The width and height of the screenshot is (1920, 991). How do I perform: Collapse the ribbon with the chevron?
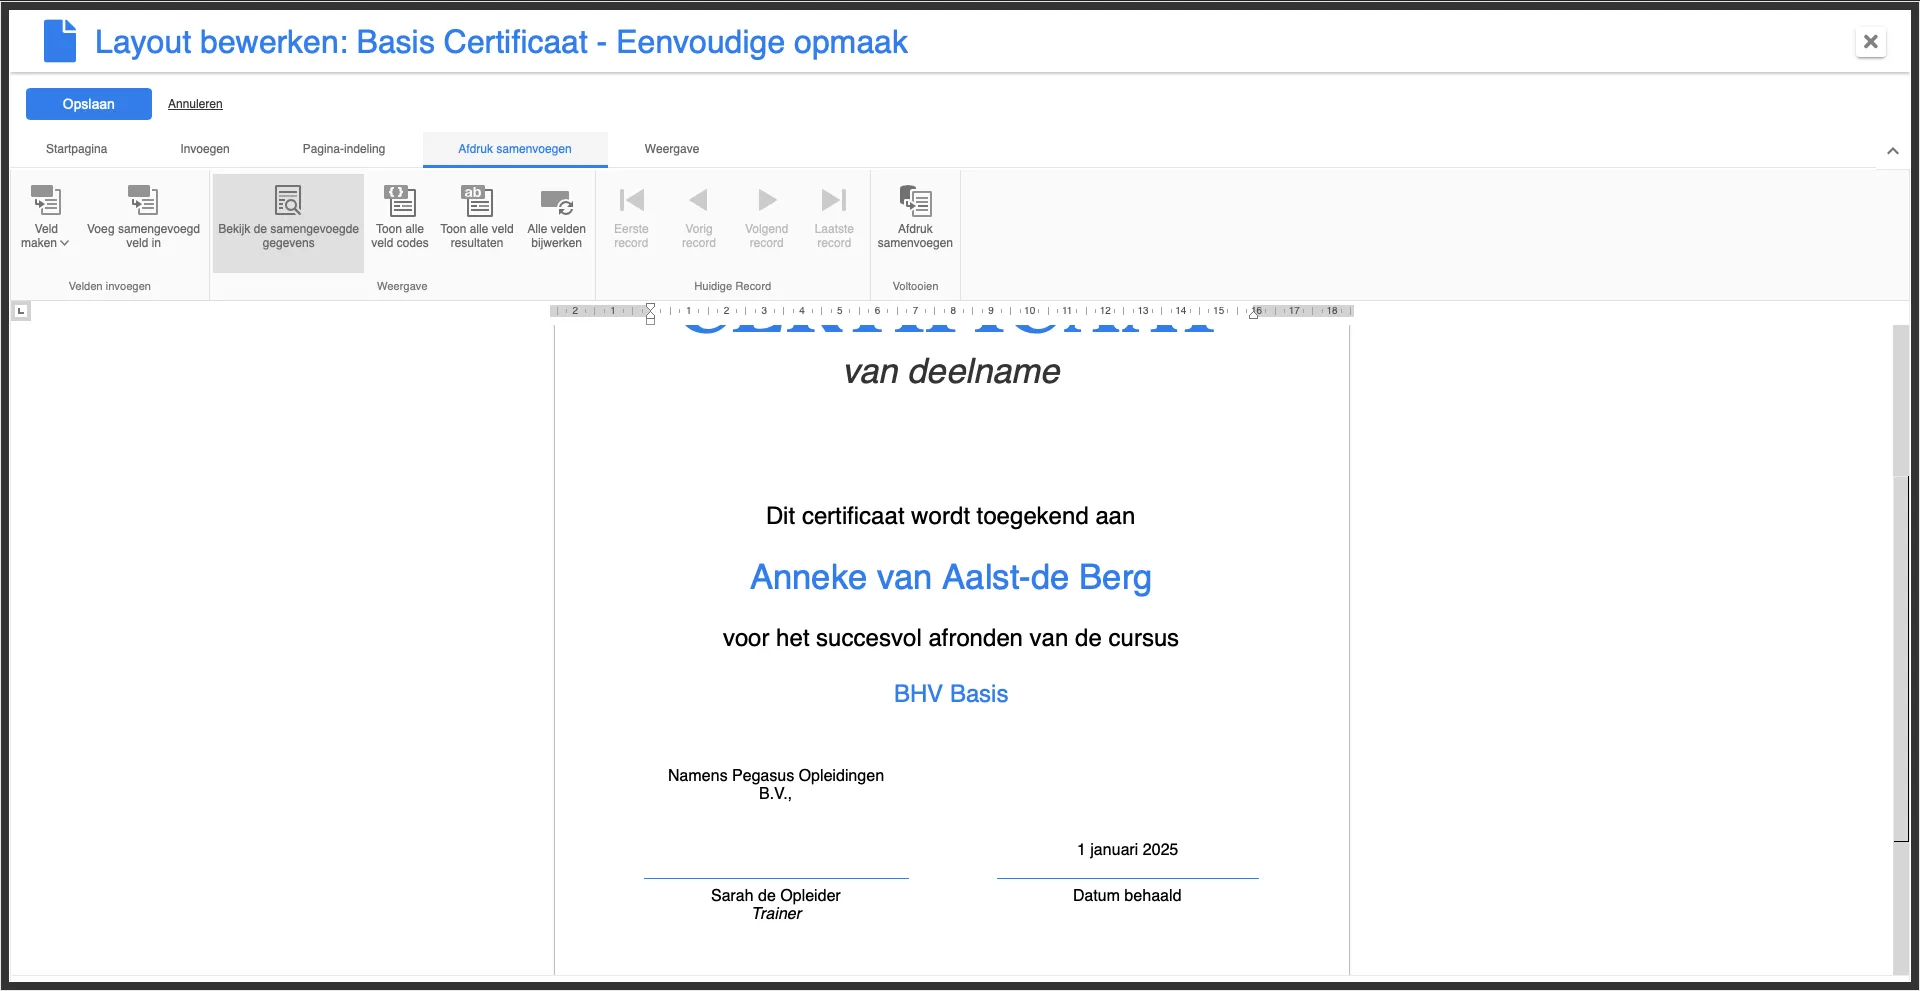[1893, 151]
